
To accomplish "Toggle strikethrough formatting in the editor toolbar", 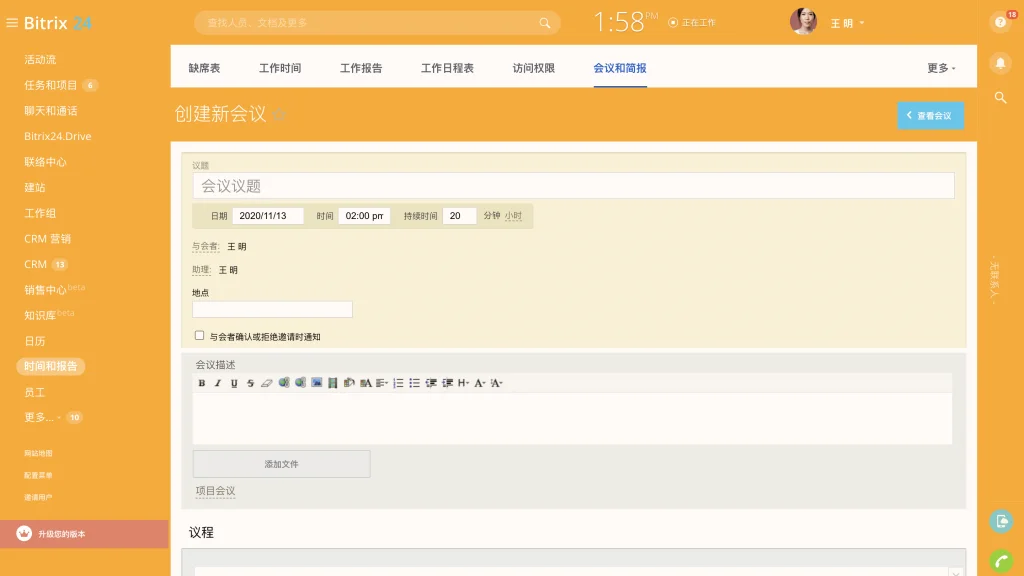I will 250,383.
